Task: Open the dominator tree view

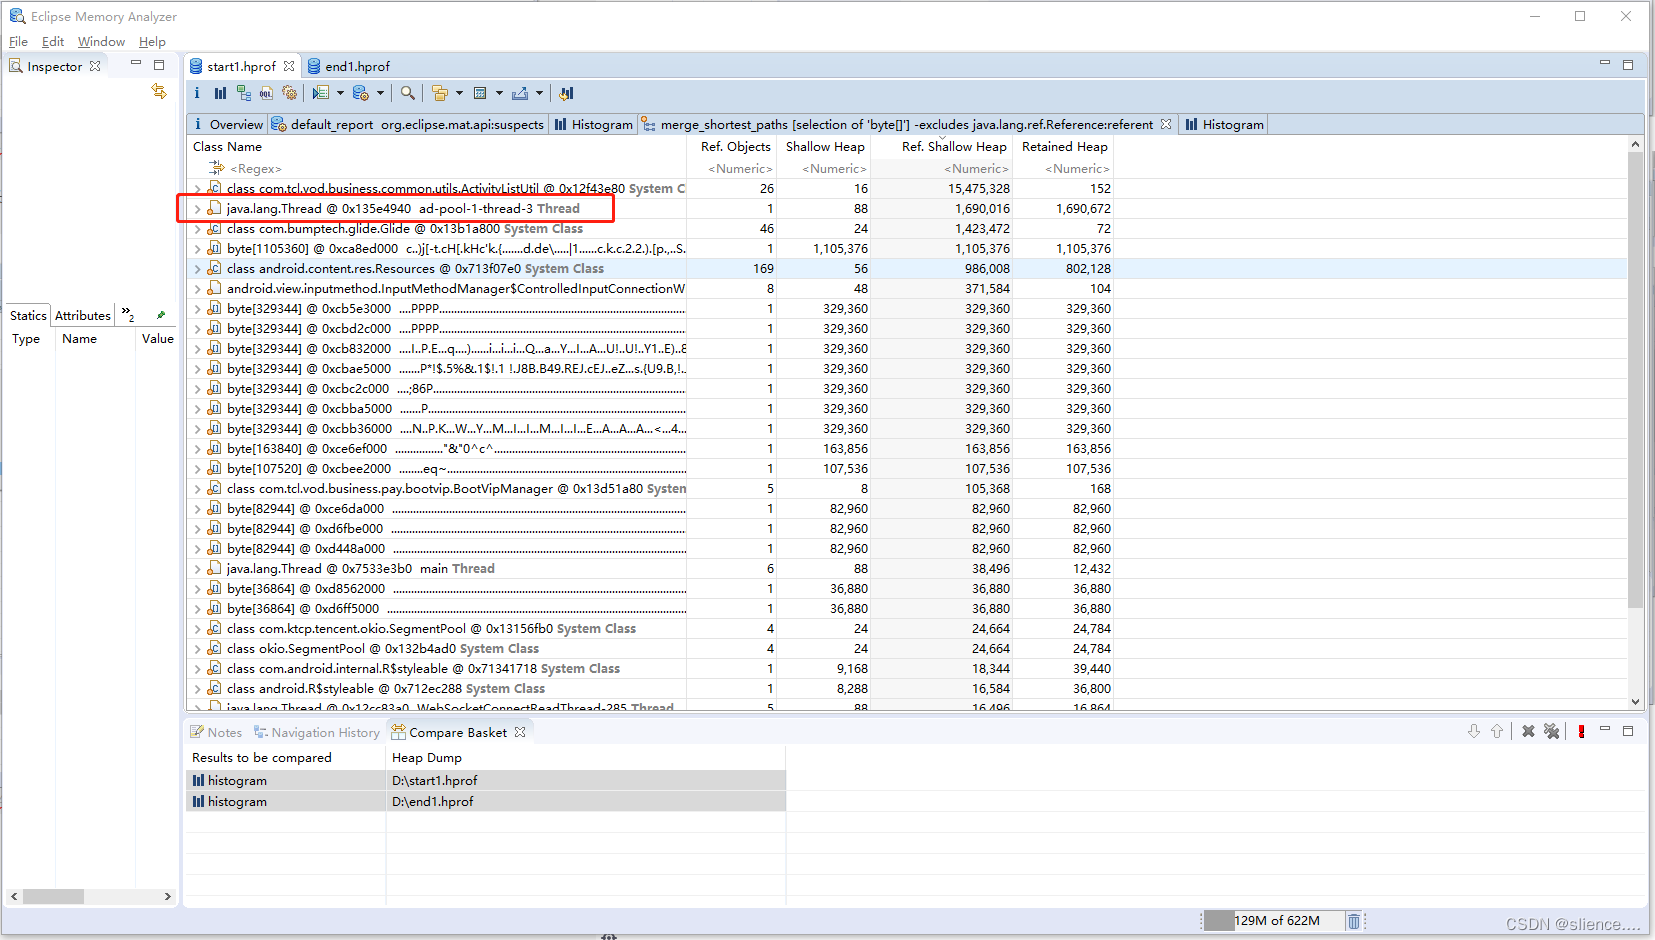Action: coord(244,93)
